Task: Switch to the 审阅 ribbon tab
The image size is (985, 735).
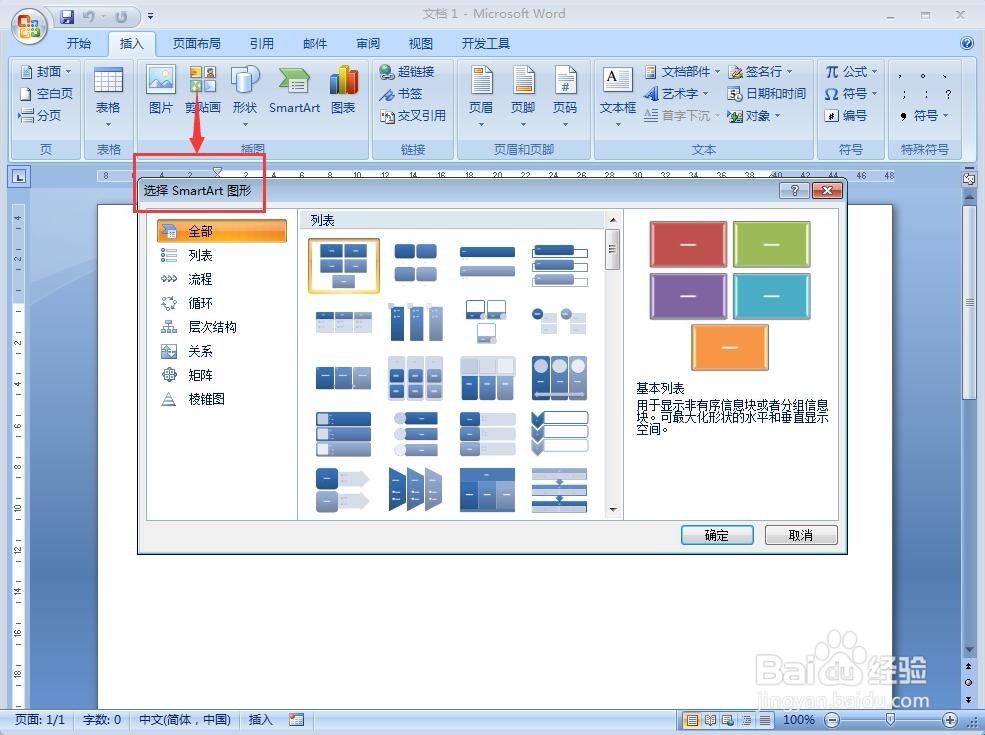Action: 368,43
